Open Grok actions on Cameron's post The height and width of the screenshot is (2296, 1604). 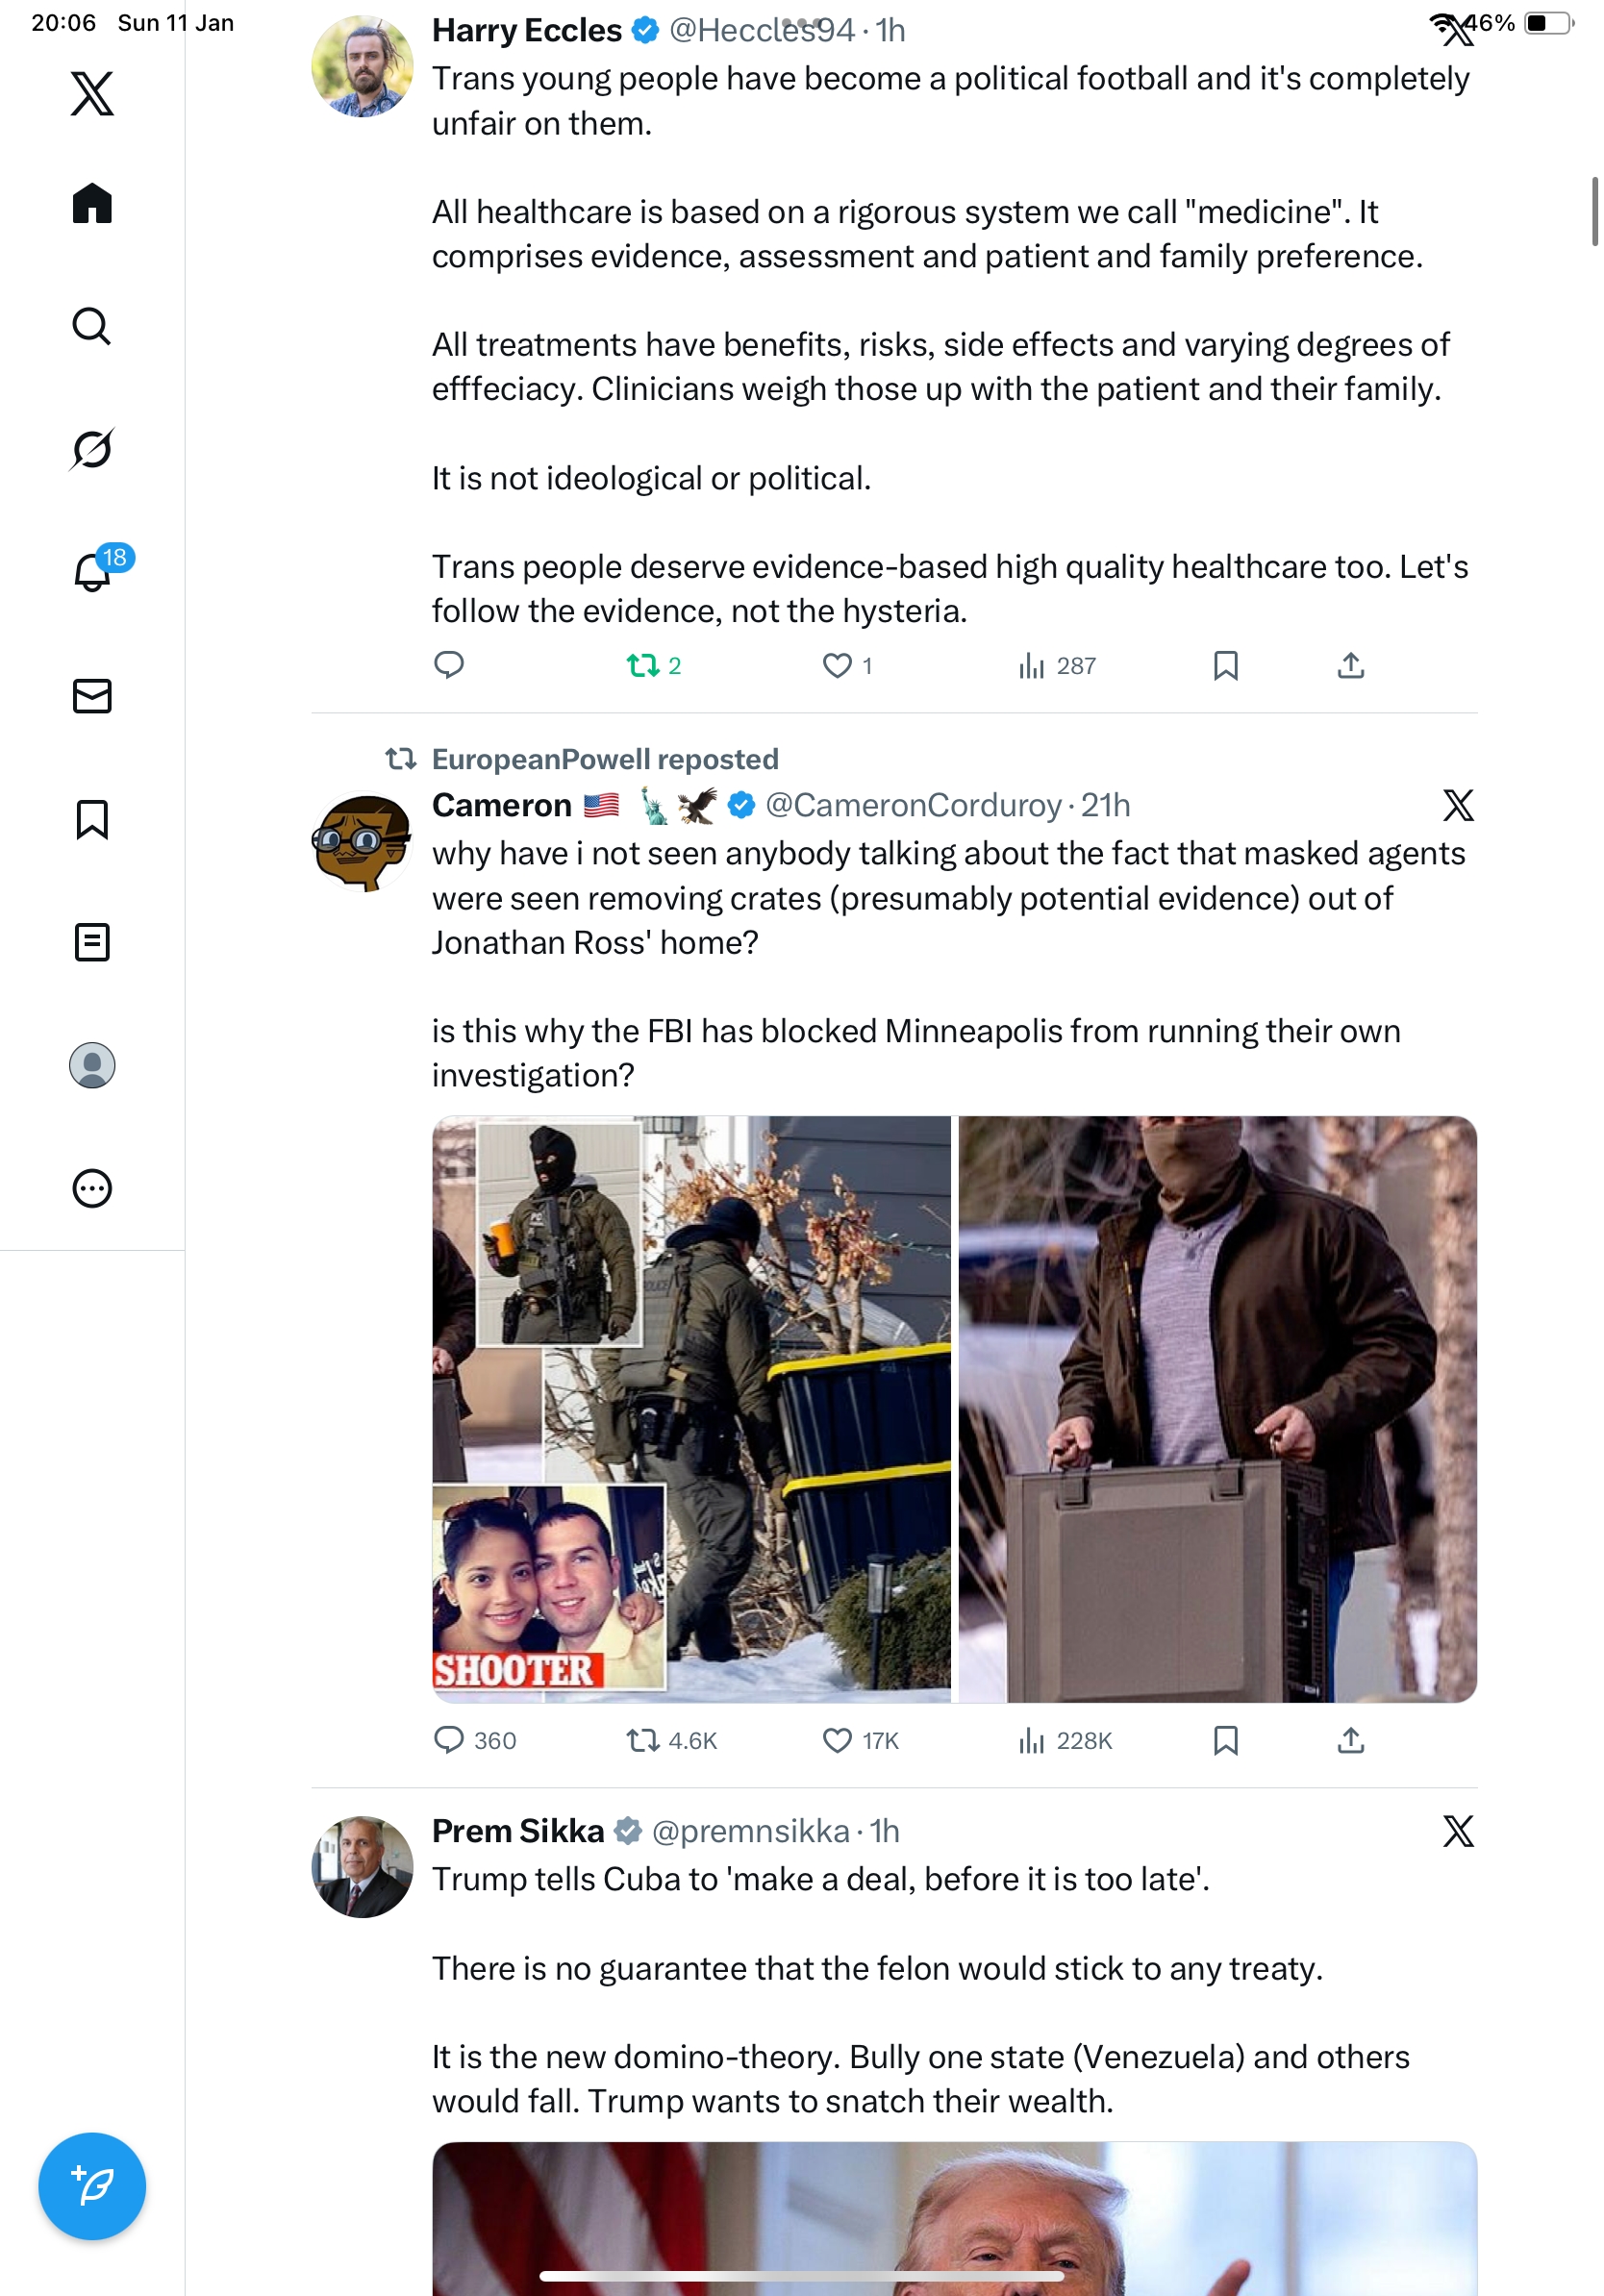pos(1458,805)
